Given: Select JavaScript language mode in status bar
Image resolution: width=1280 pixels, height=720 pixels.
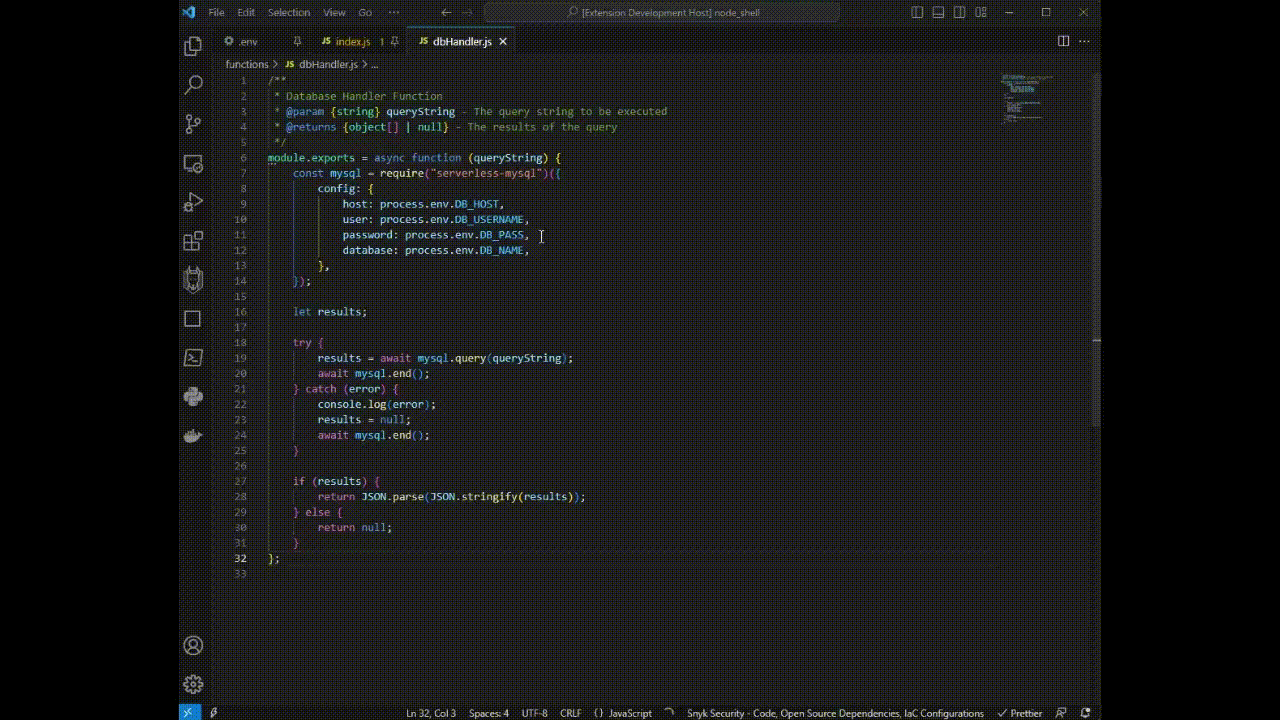Looking at the screenshot, I should 630,713.
